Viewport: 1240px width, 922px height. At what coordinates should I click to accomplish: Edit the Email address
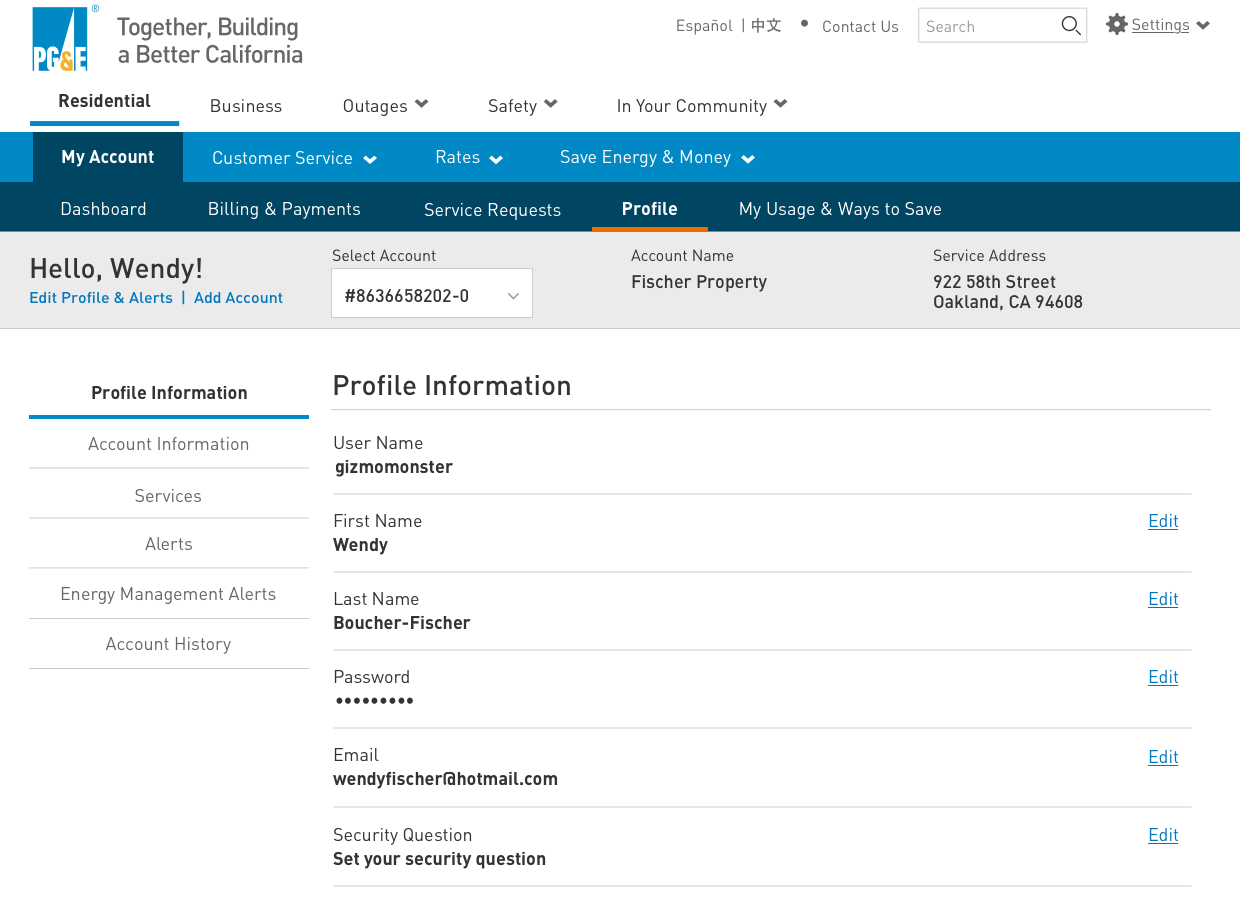pyautogui.click(x=1163, y=757)
